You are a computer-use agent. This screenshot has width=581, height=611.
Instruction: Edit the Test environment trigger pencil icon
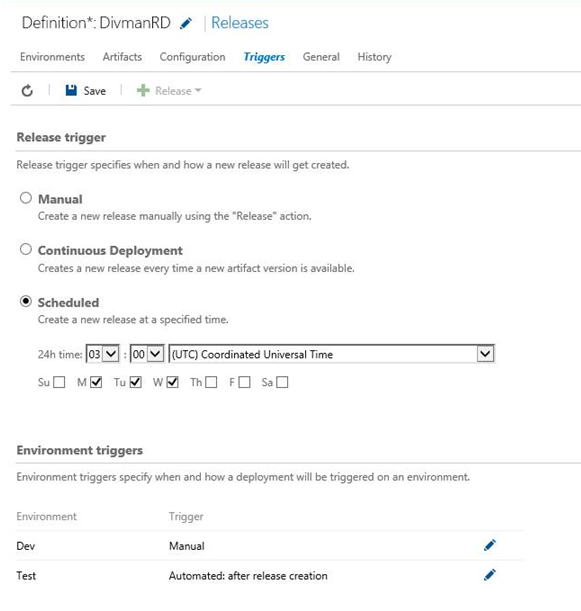tap(490, 575)
